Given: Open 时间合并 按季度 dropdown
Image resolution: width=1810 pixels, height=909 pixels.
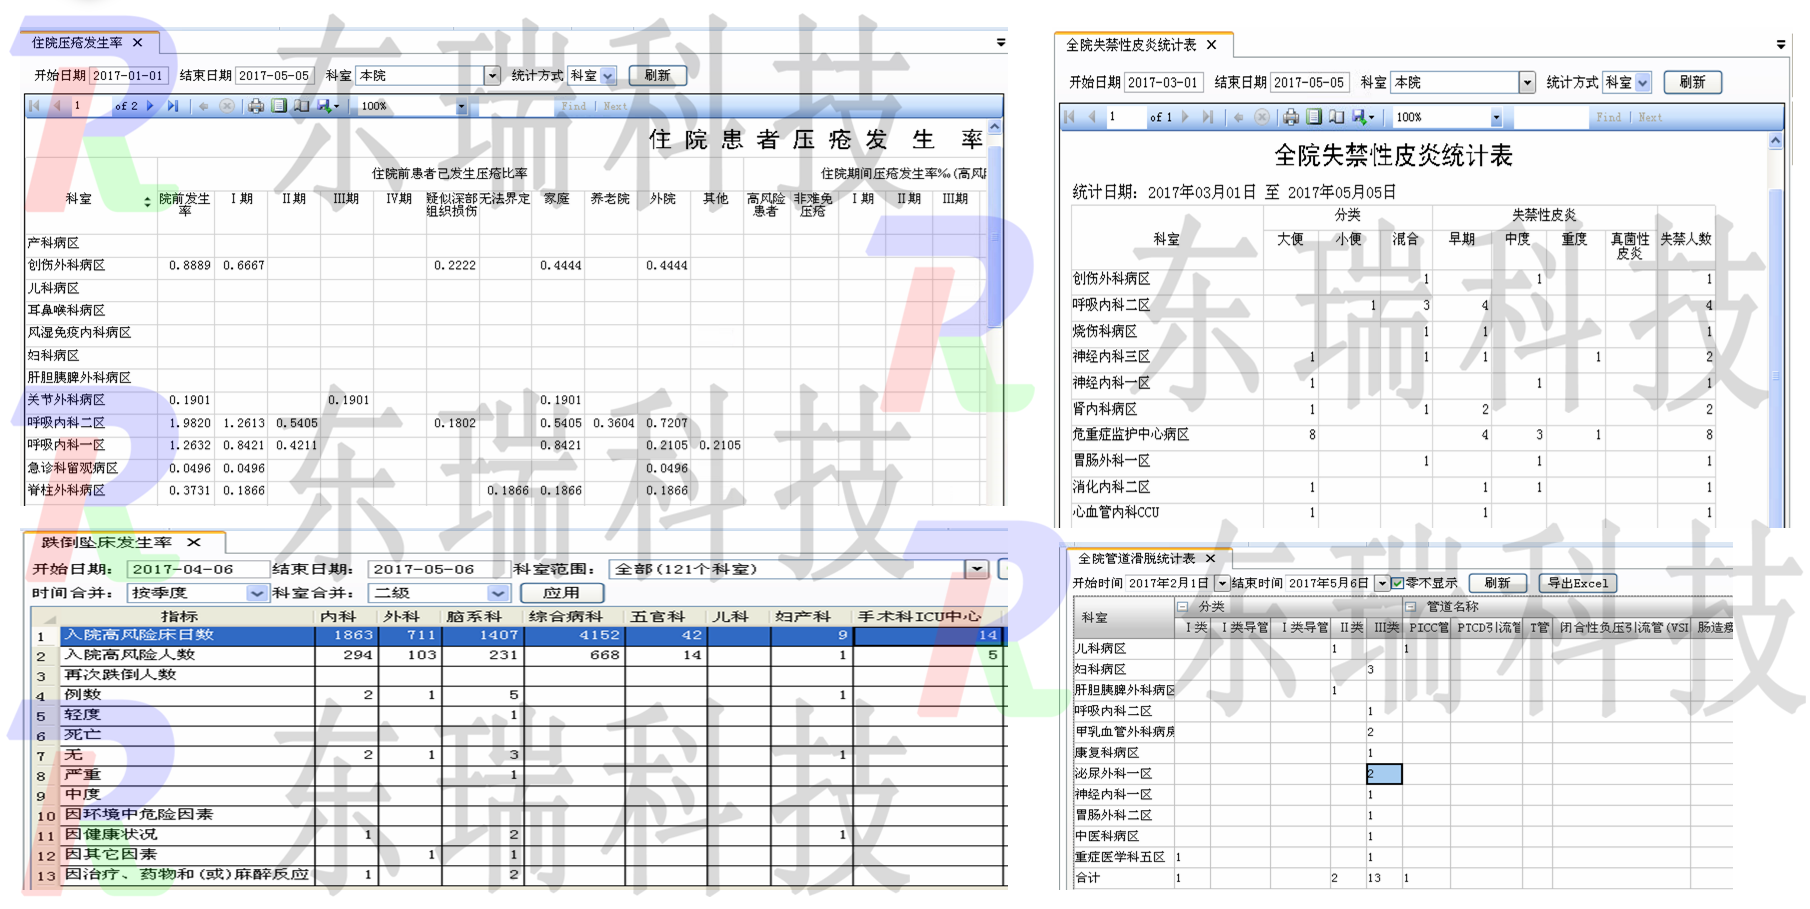Looking at the screenshot, I should tap(257, 593).
